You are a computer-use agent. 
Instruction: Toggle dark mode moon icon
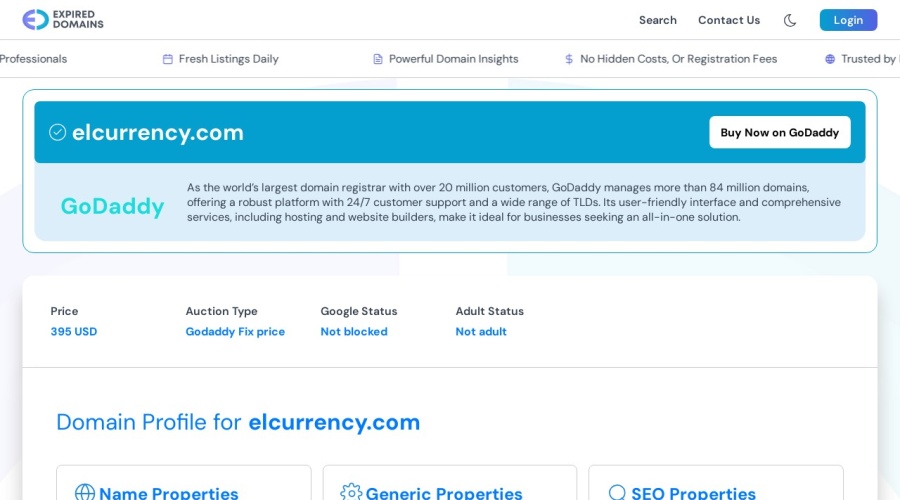790,21
